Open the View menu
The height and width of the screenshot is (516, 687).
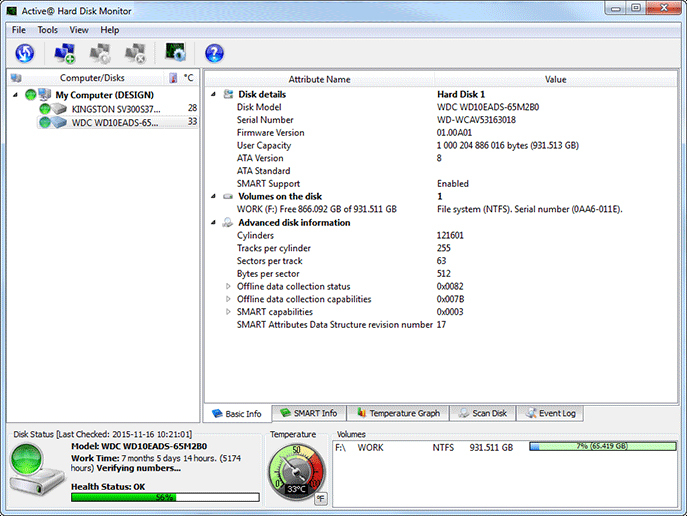(x=79, y=30)
